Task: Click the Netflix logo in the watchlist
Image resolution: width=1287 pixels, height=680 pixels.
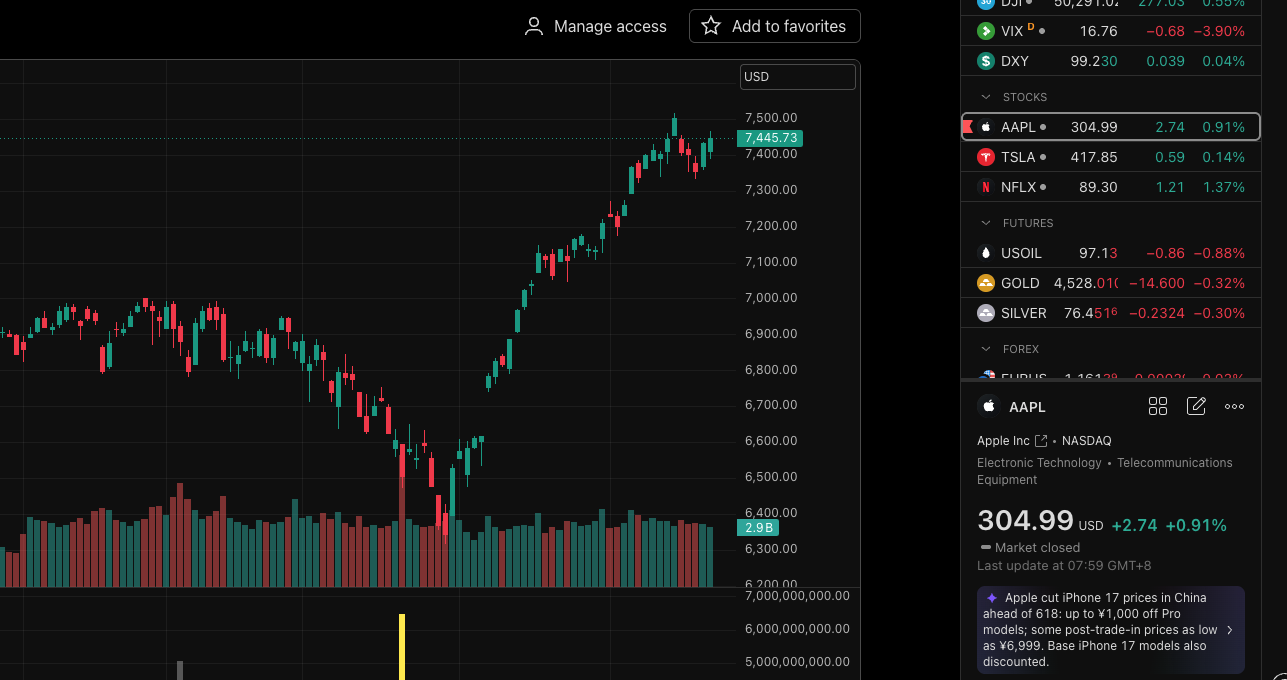Action: click(x=985, y=187)
